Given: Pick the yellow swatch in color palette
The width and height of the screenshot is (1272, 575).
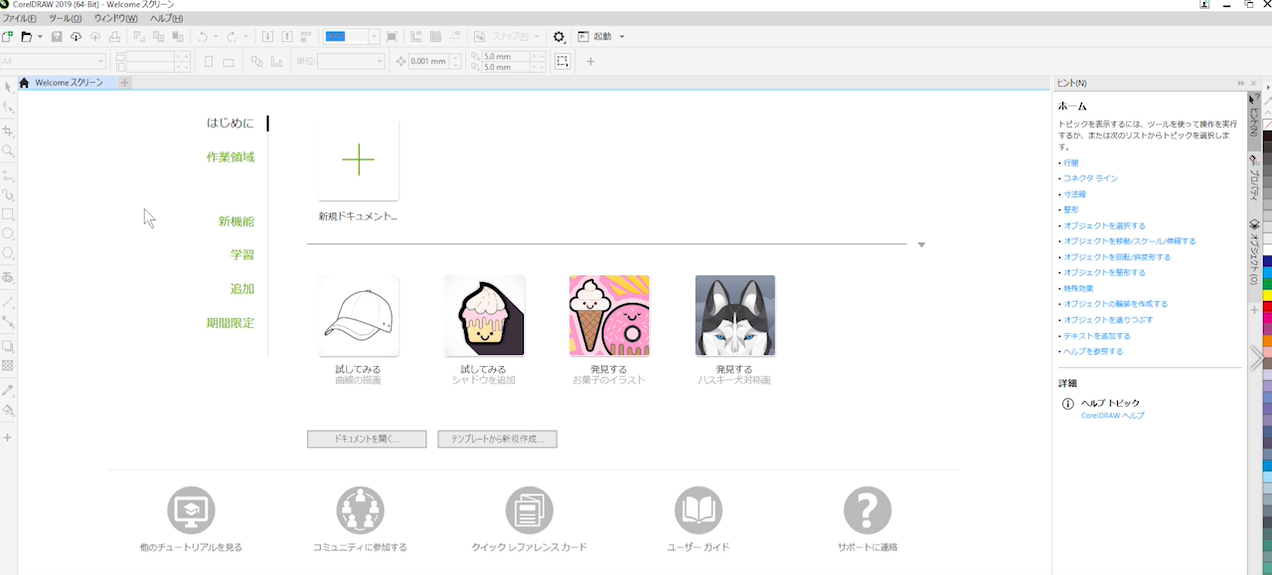Looking at the screenshot, I should tap(1267, 295).
